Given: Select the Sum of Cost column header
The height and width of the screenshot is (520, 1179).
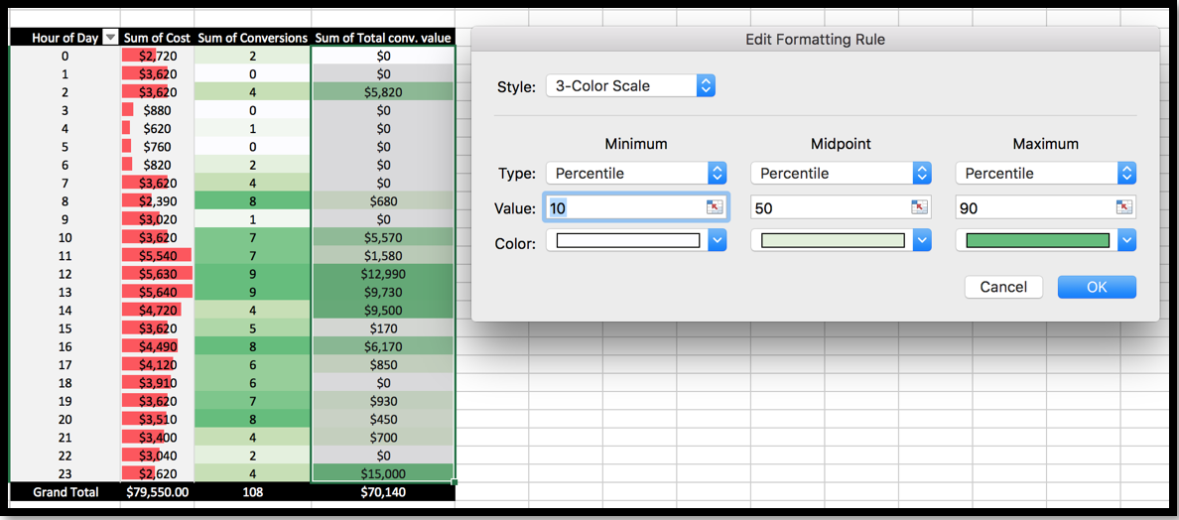Looking at the screenshot, I should (x=157, y=38).
